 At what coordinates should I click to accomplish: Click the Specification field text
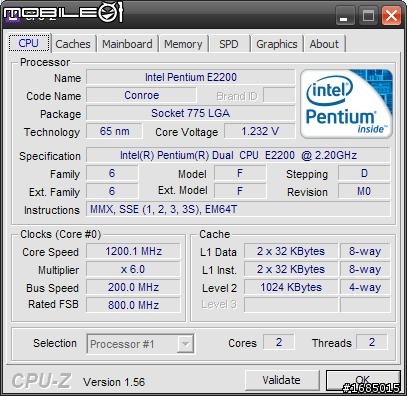click(238, 155)
